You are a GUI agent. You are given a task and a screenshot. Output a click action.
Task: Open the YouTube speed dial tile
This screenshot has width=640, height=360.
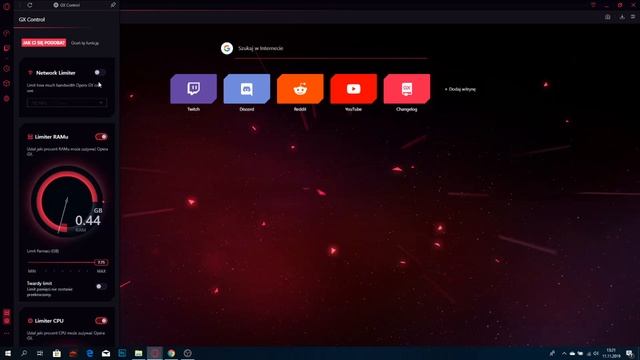point(353,89)
